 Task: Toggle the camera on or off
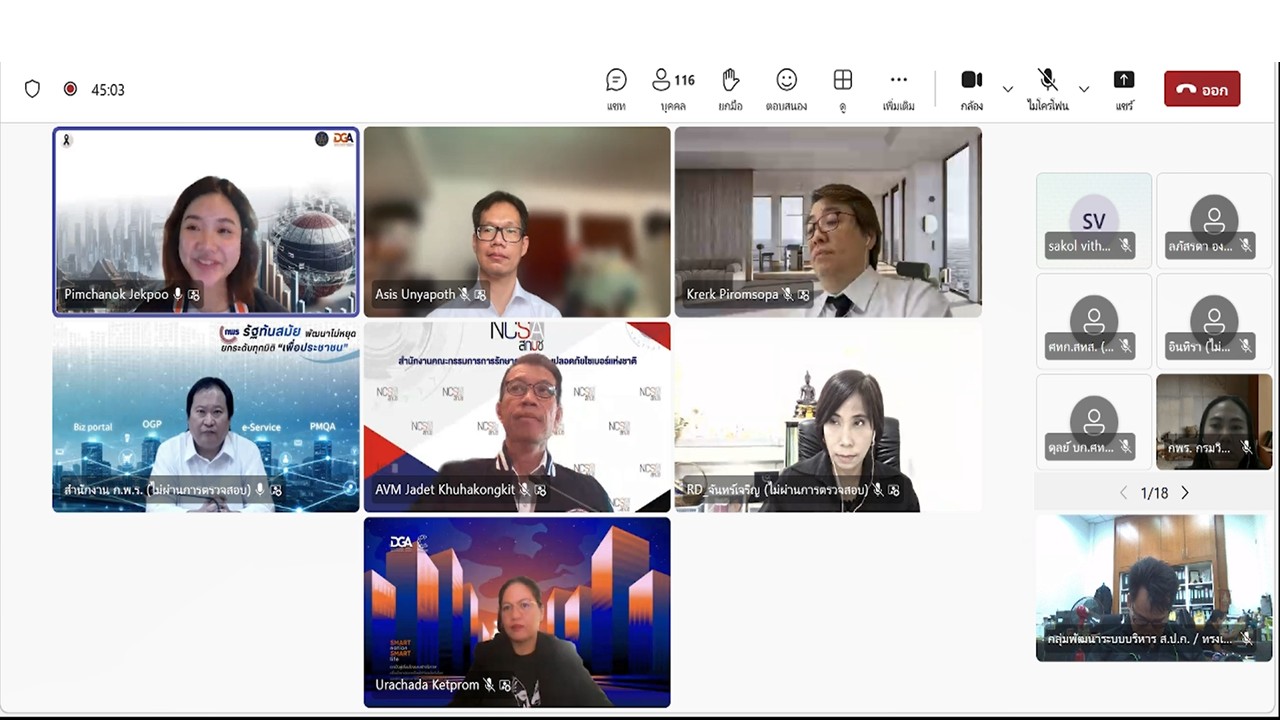pos(971,88)
